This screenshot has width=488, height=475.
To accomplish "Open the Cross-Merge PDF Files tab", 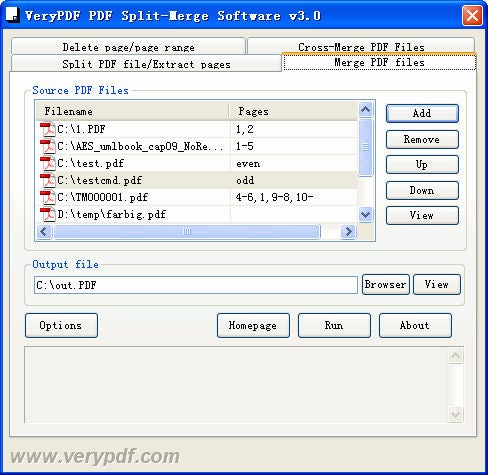I will click(361, 46).
